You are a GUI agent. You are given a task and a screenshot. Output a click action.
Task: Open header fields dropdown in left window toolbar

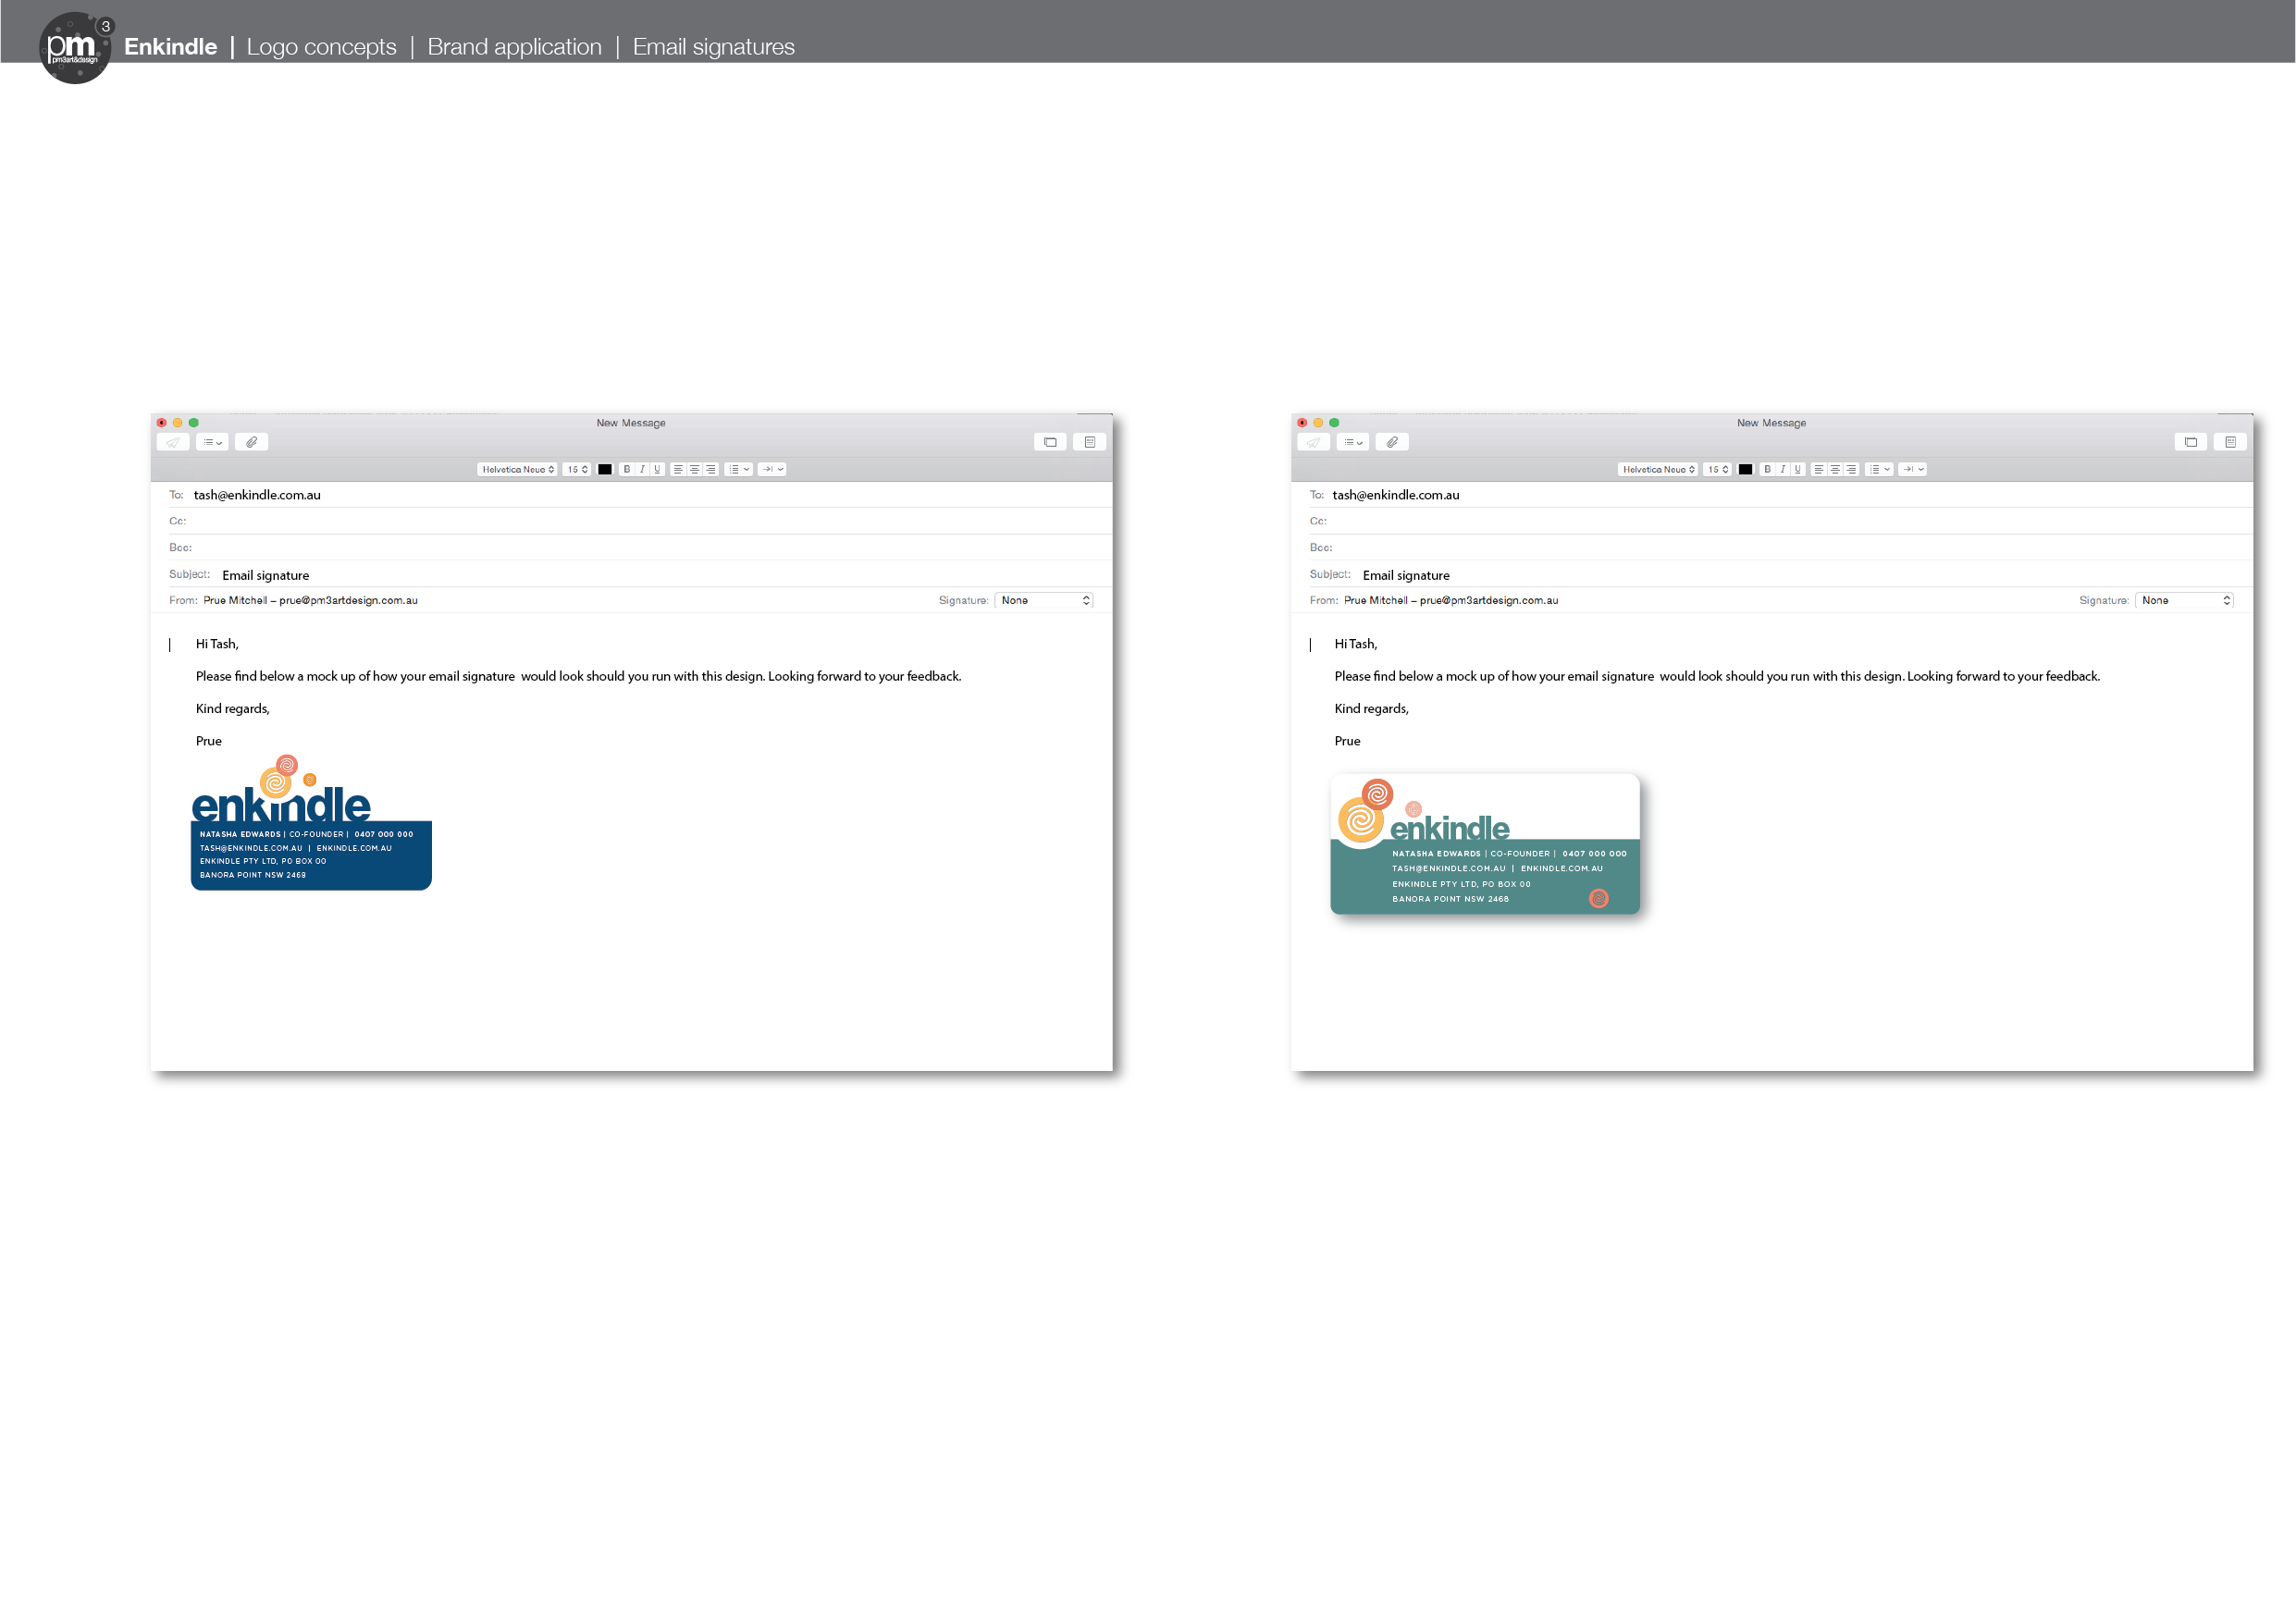[212, 442]
